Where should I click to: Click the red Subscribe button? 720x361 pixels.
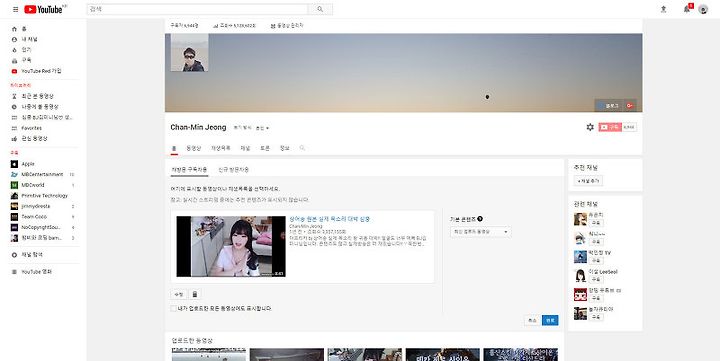[x=610, y=127]
